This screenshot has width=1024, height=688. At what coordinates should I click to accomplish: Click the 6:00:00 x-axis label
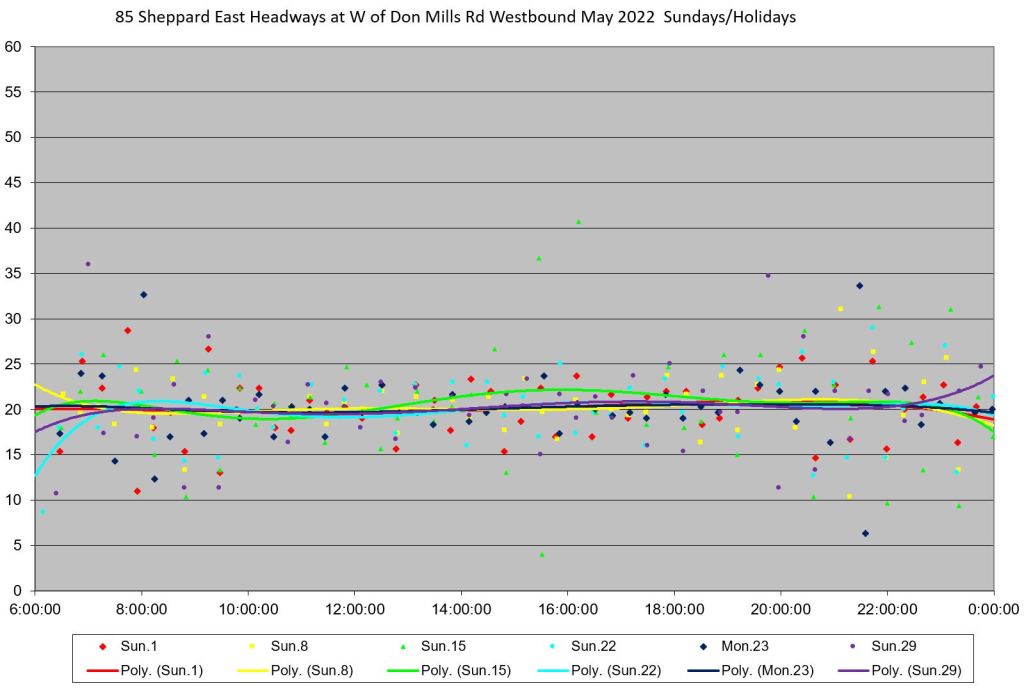(x=35, y=607)
